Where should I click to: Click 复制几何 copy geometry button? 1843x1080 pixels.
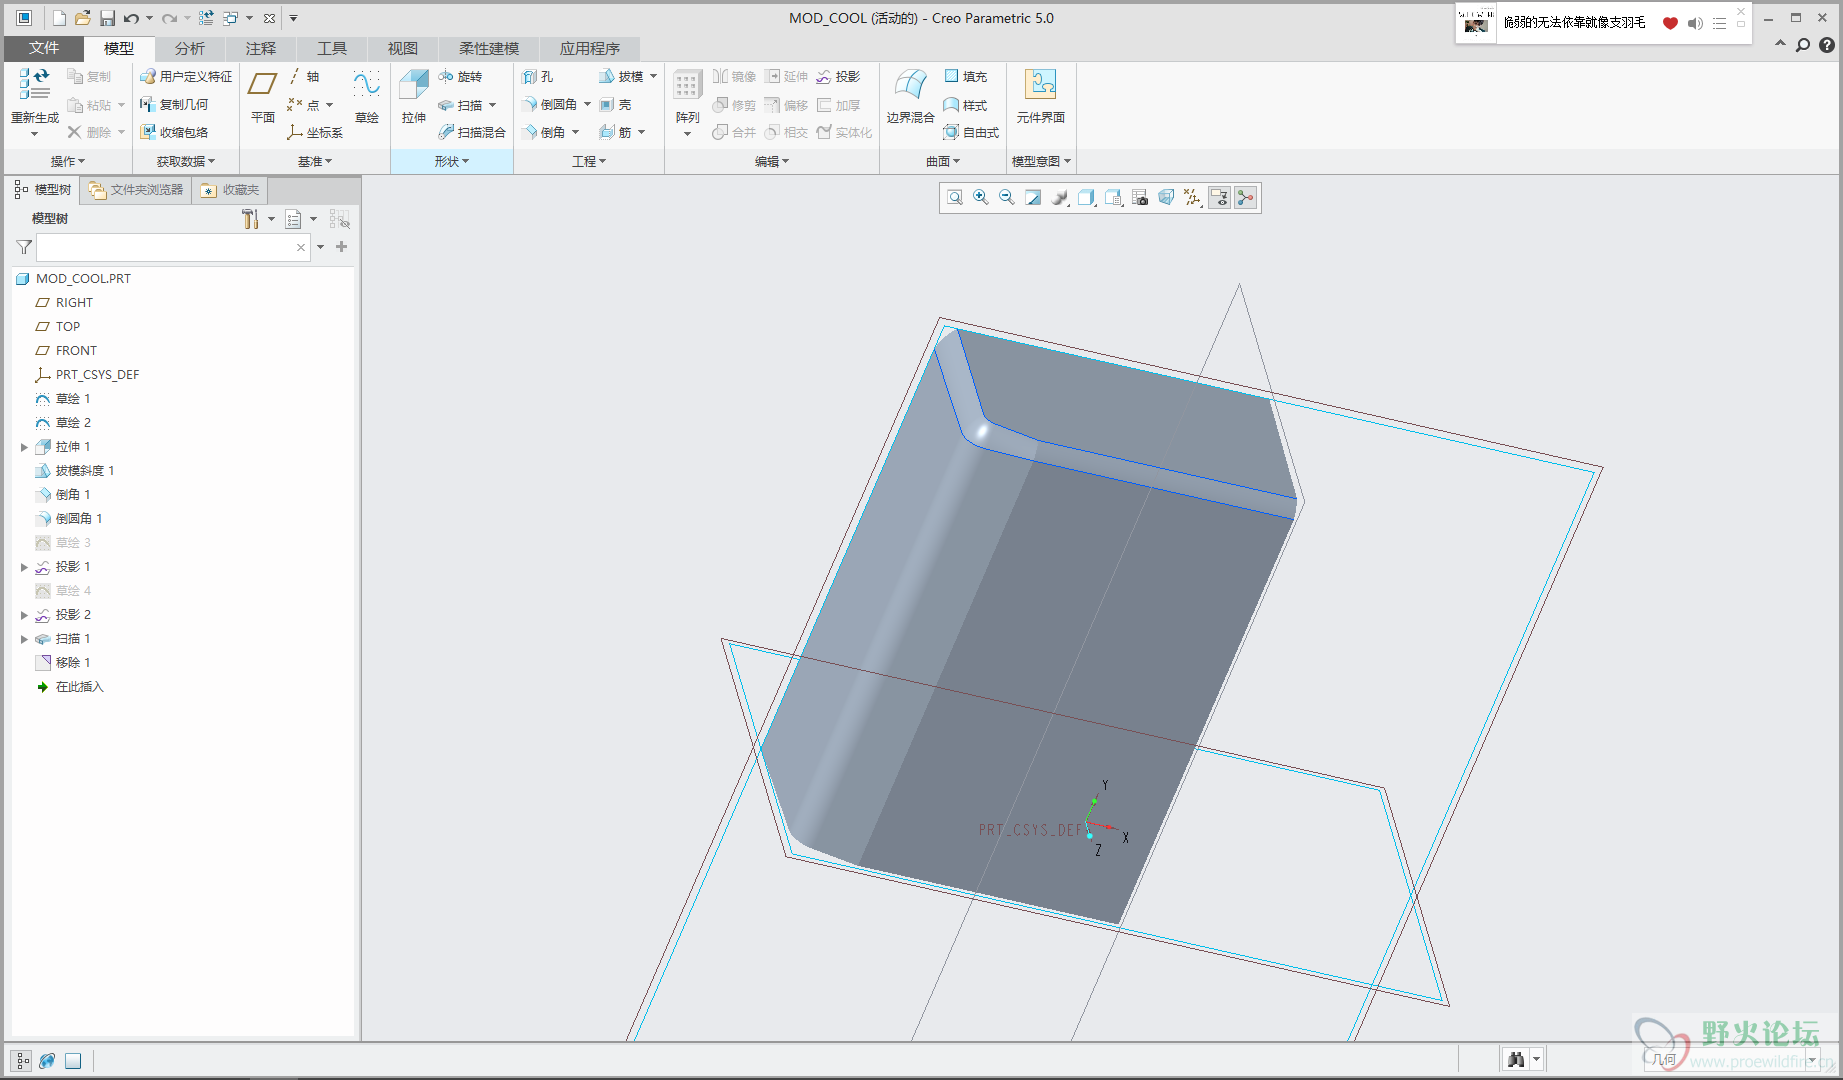pos(174,104)
